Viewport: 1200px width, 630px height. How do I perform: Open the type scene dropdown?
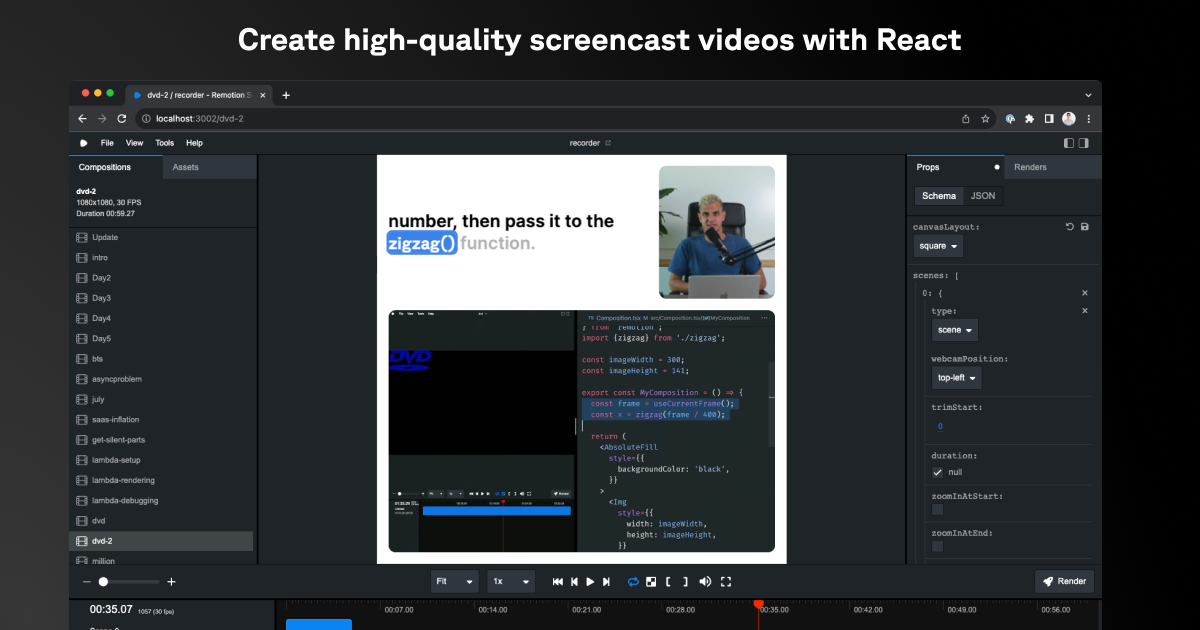coord(955,330)
